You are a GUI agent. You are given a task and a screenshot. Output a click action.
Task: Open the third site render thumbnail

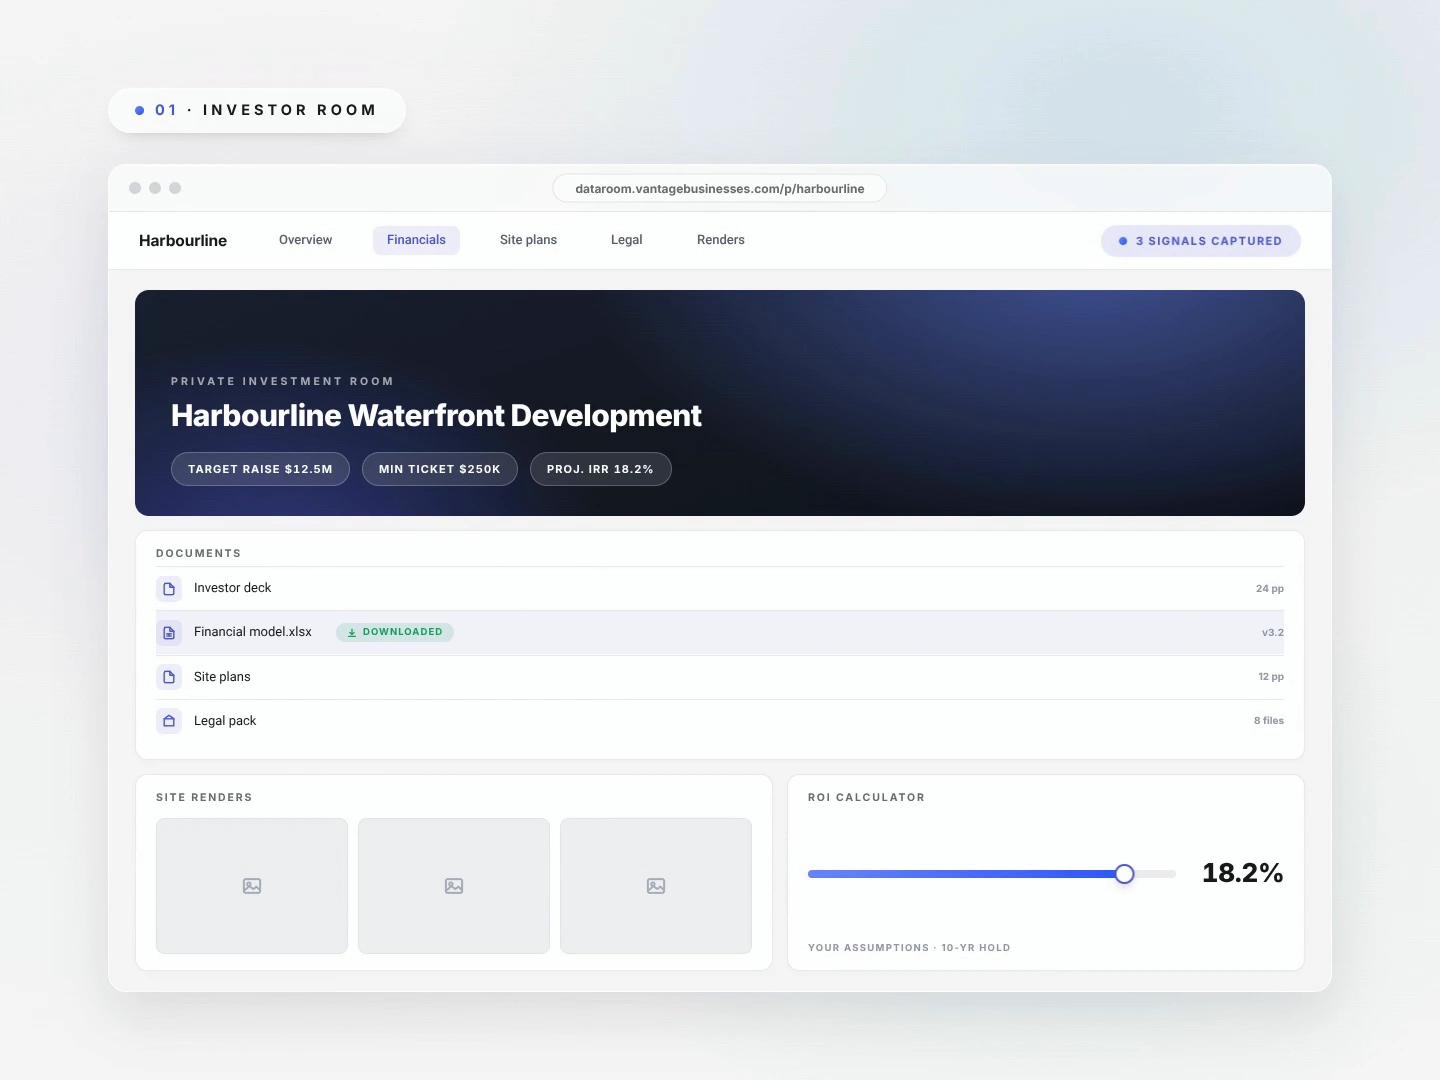click(656, 886)
